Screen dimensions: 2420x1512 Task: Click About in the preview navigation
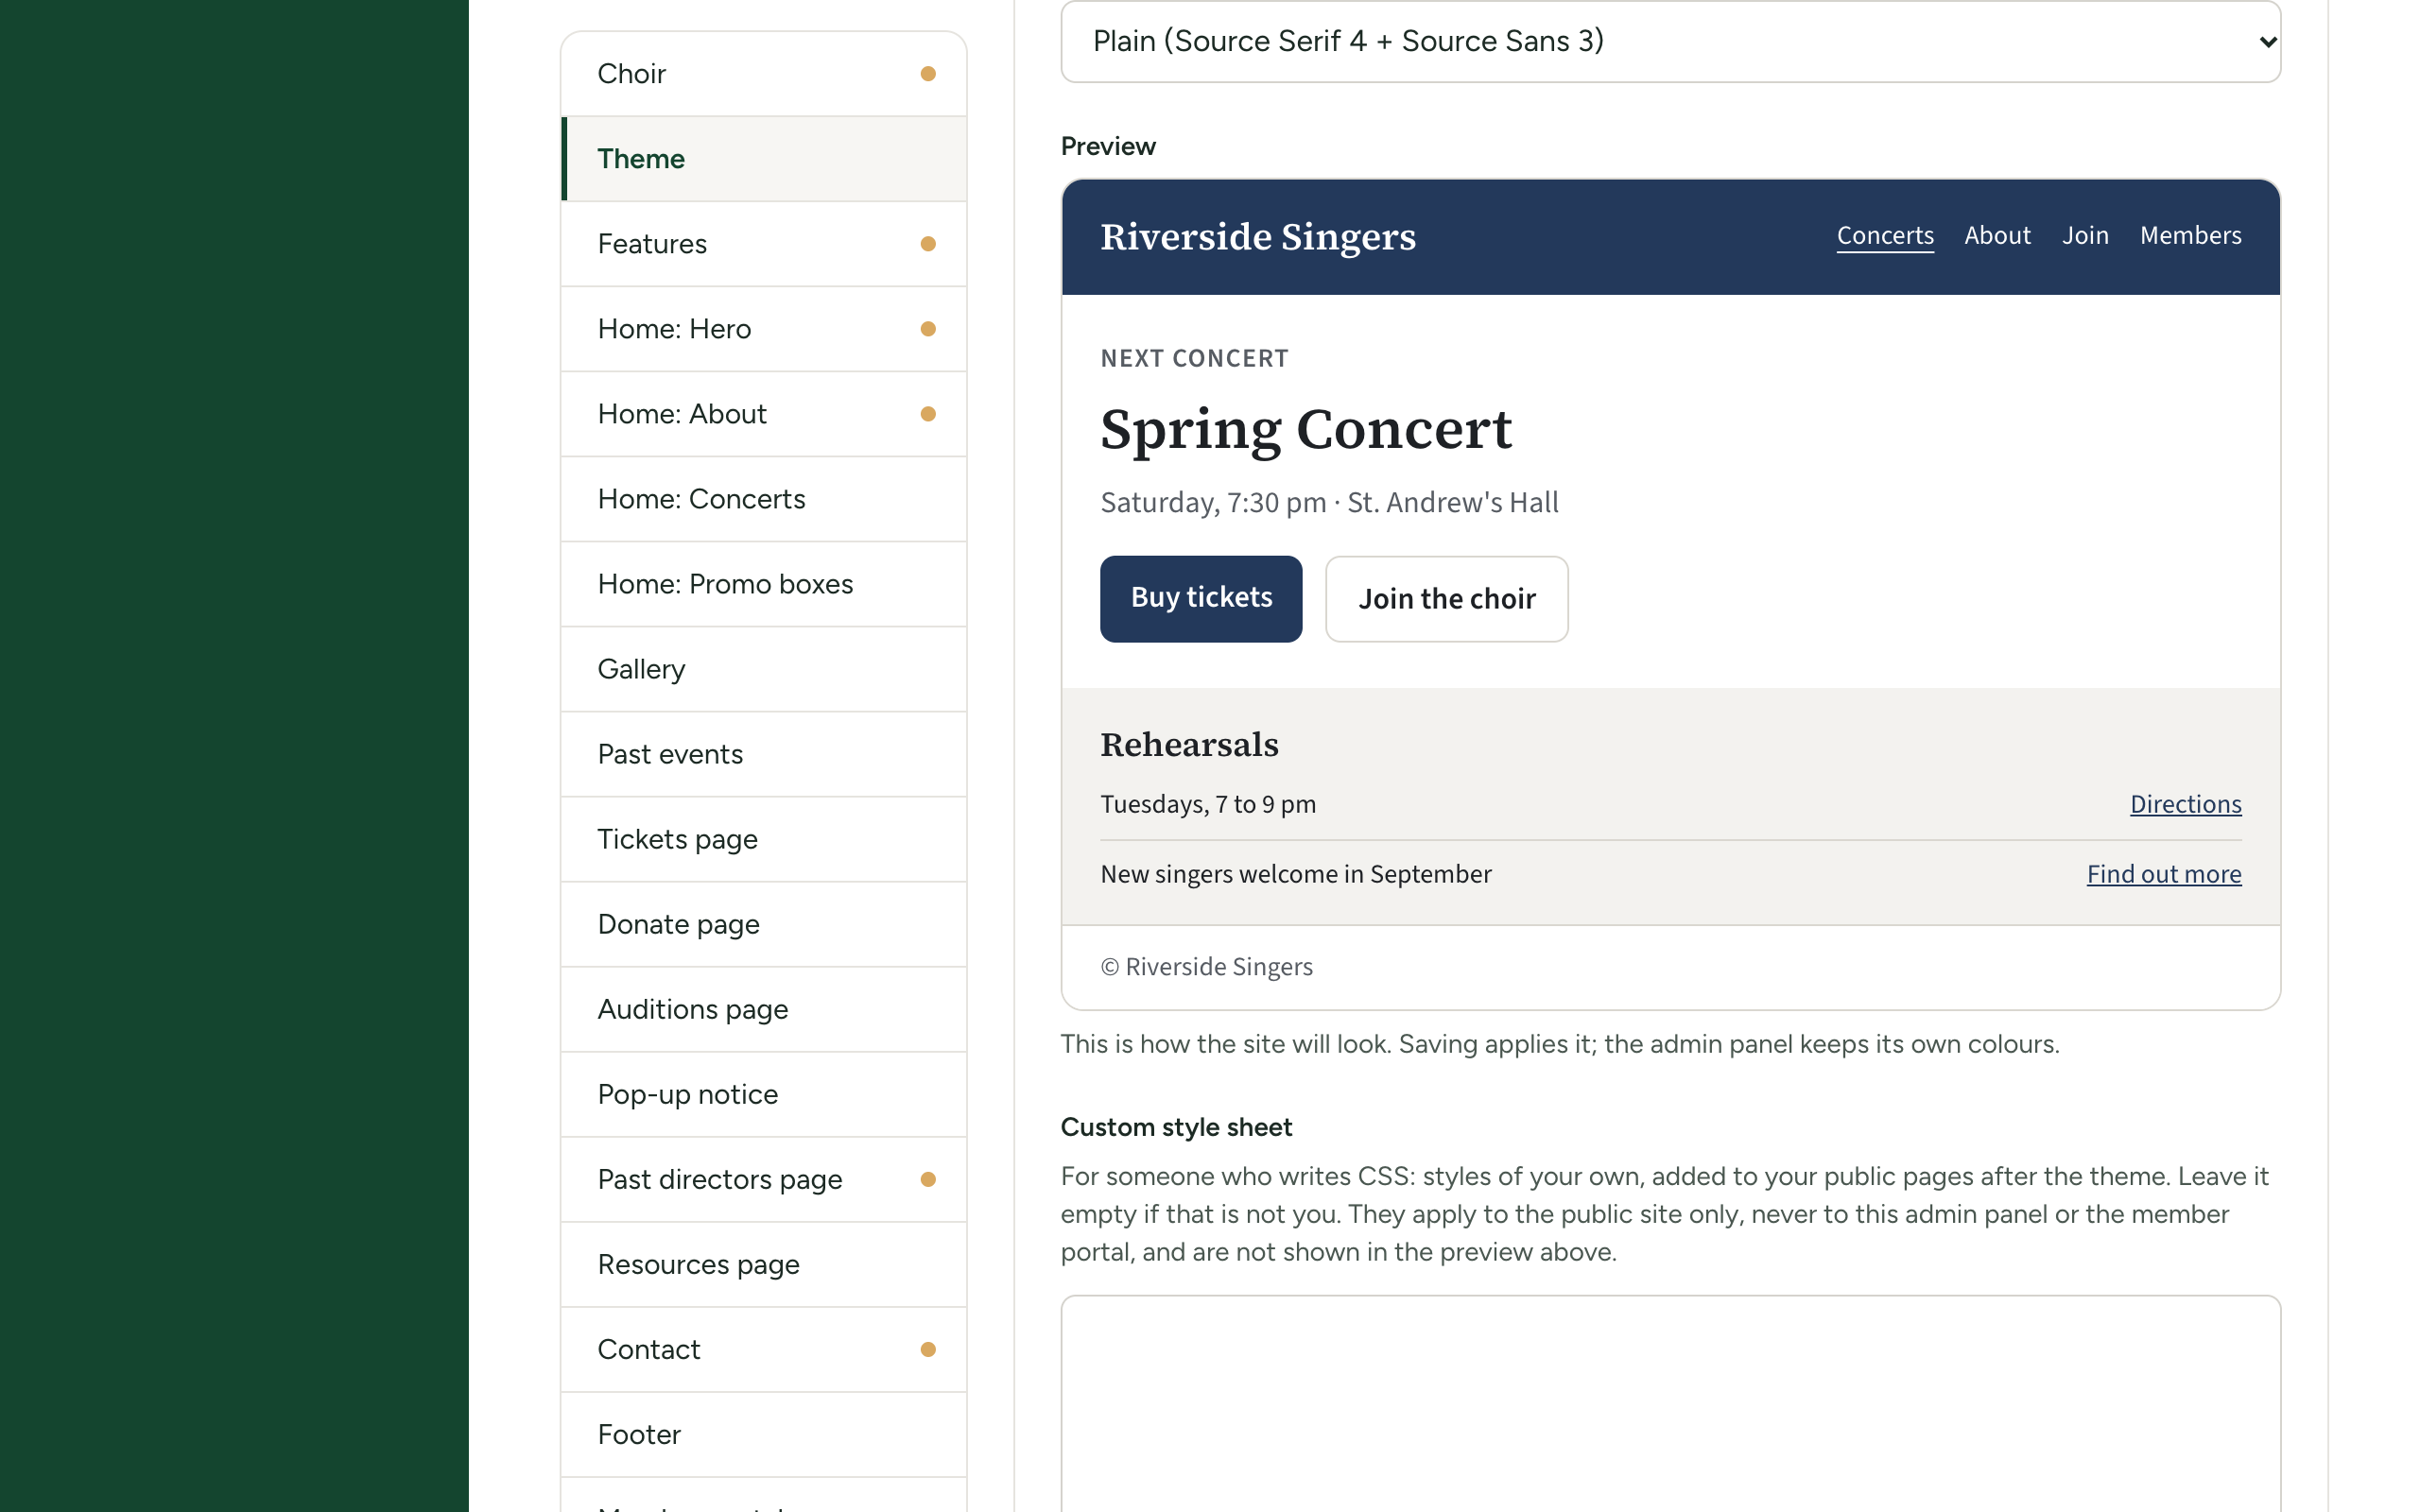[1997, 235]
